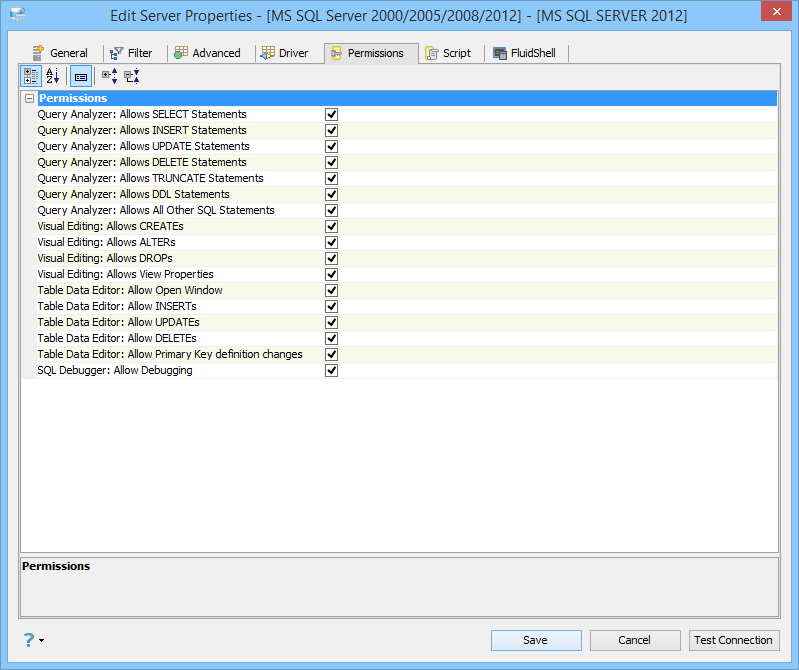The width and height of the screenshot is (799, 670).
Task: Click the Test Connection button
Action: point(734,640)
